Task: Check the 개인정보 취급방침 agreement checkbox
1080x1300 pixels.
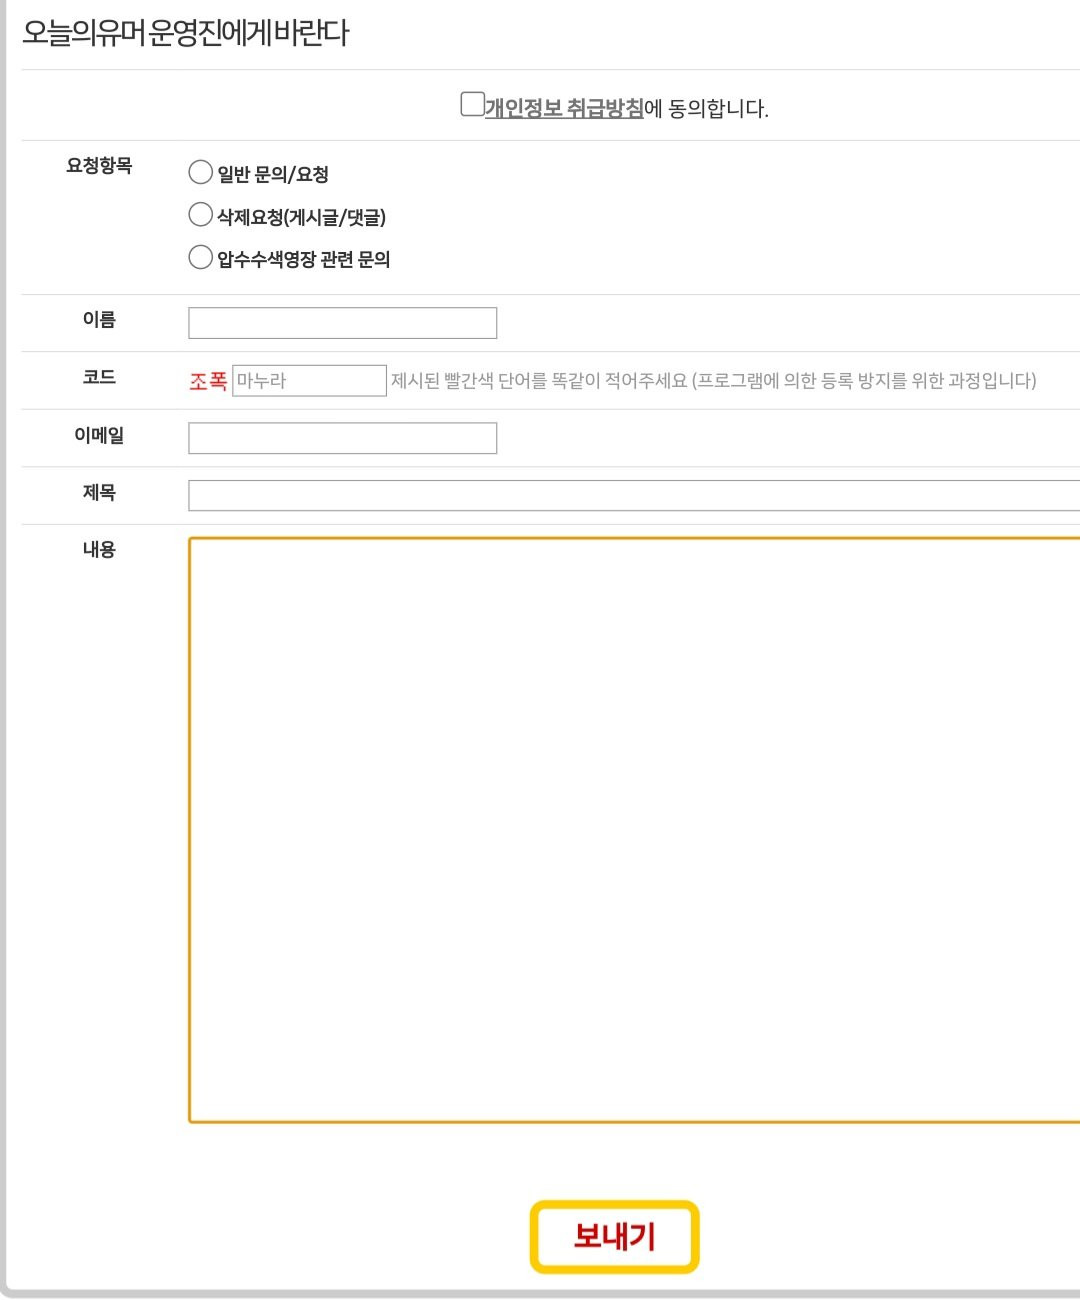Action: click(472, 104)
